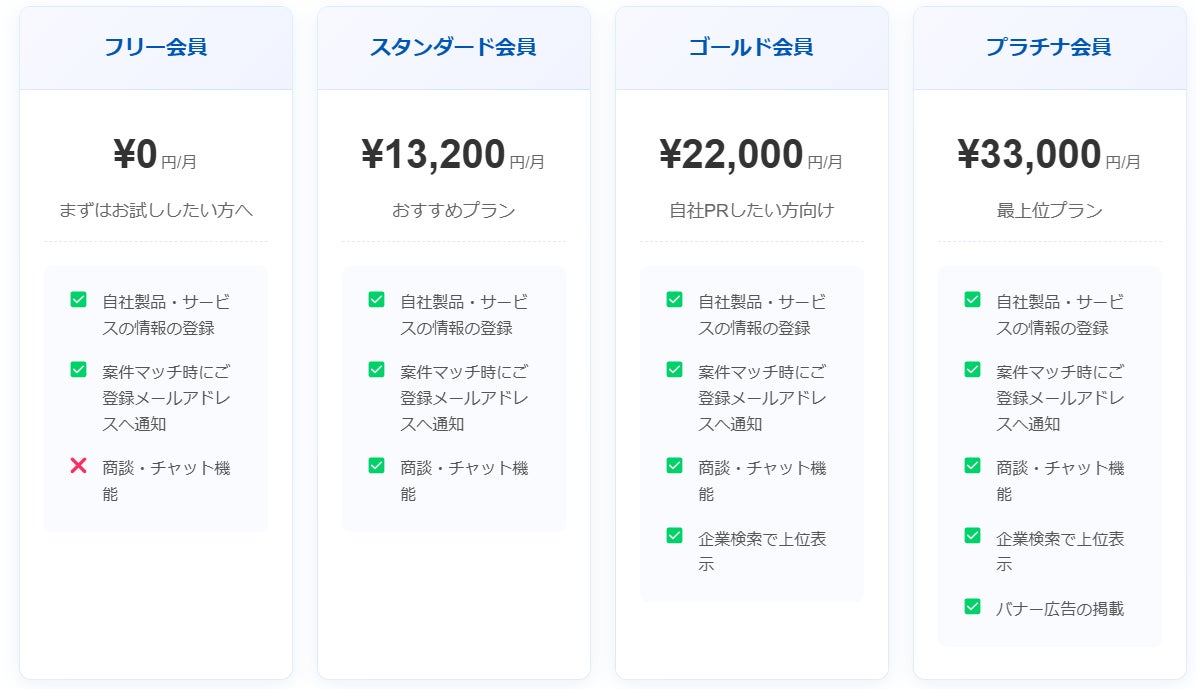Click バナー広告の掲載 check icon
Image resolution: width=1196 pixels, height=689 pixels.
[972, 606]
